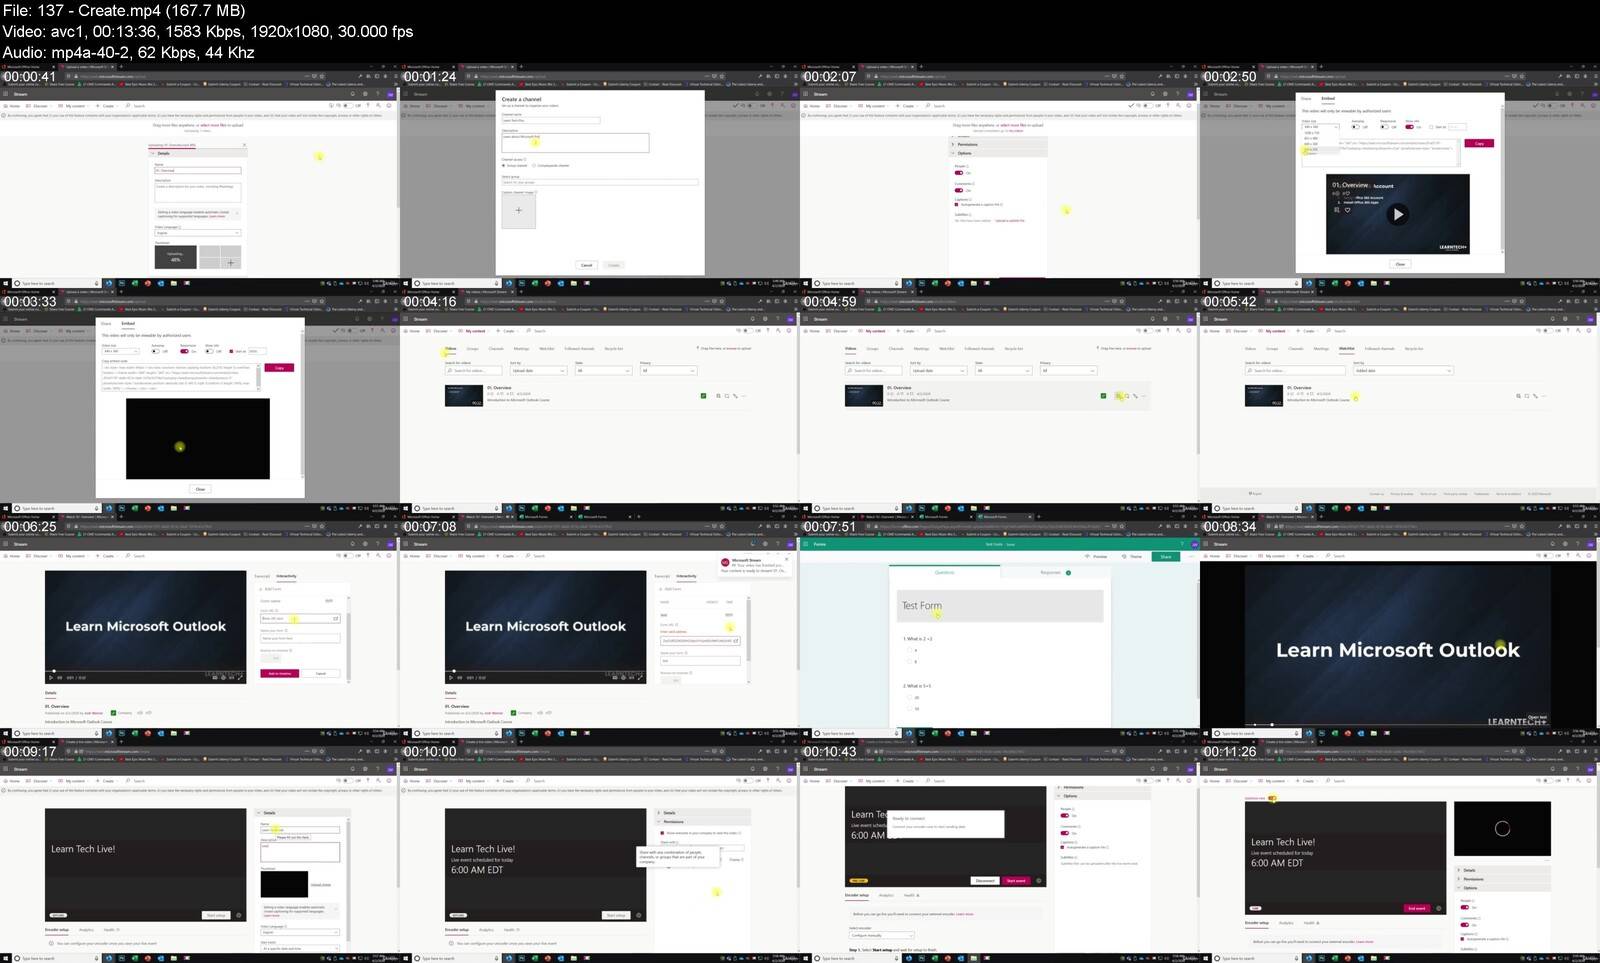Click Start setup button in 00:09:17 frame
The width and height of the screenshot is (1600, 963).
click(x=216, y=915)
